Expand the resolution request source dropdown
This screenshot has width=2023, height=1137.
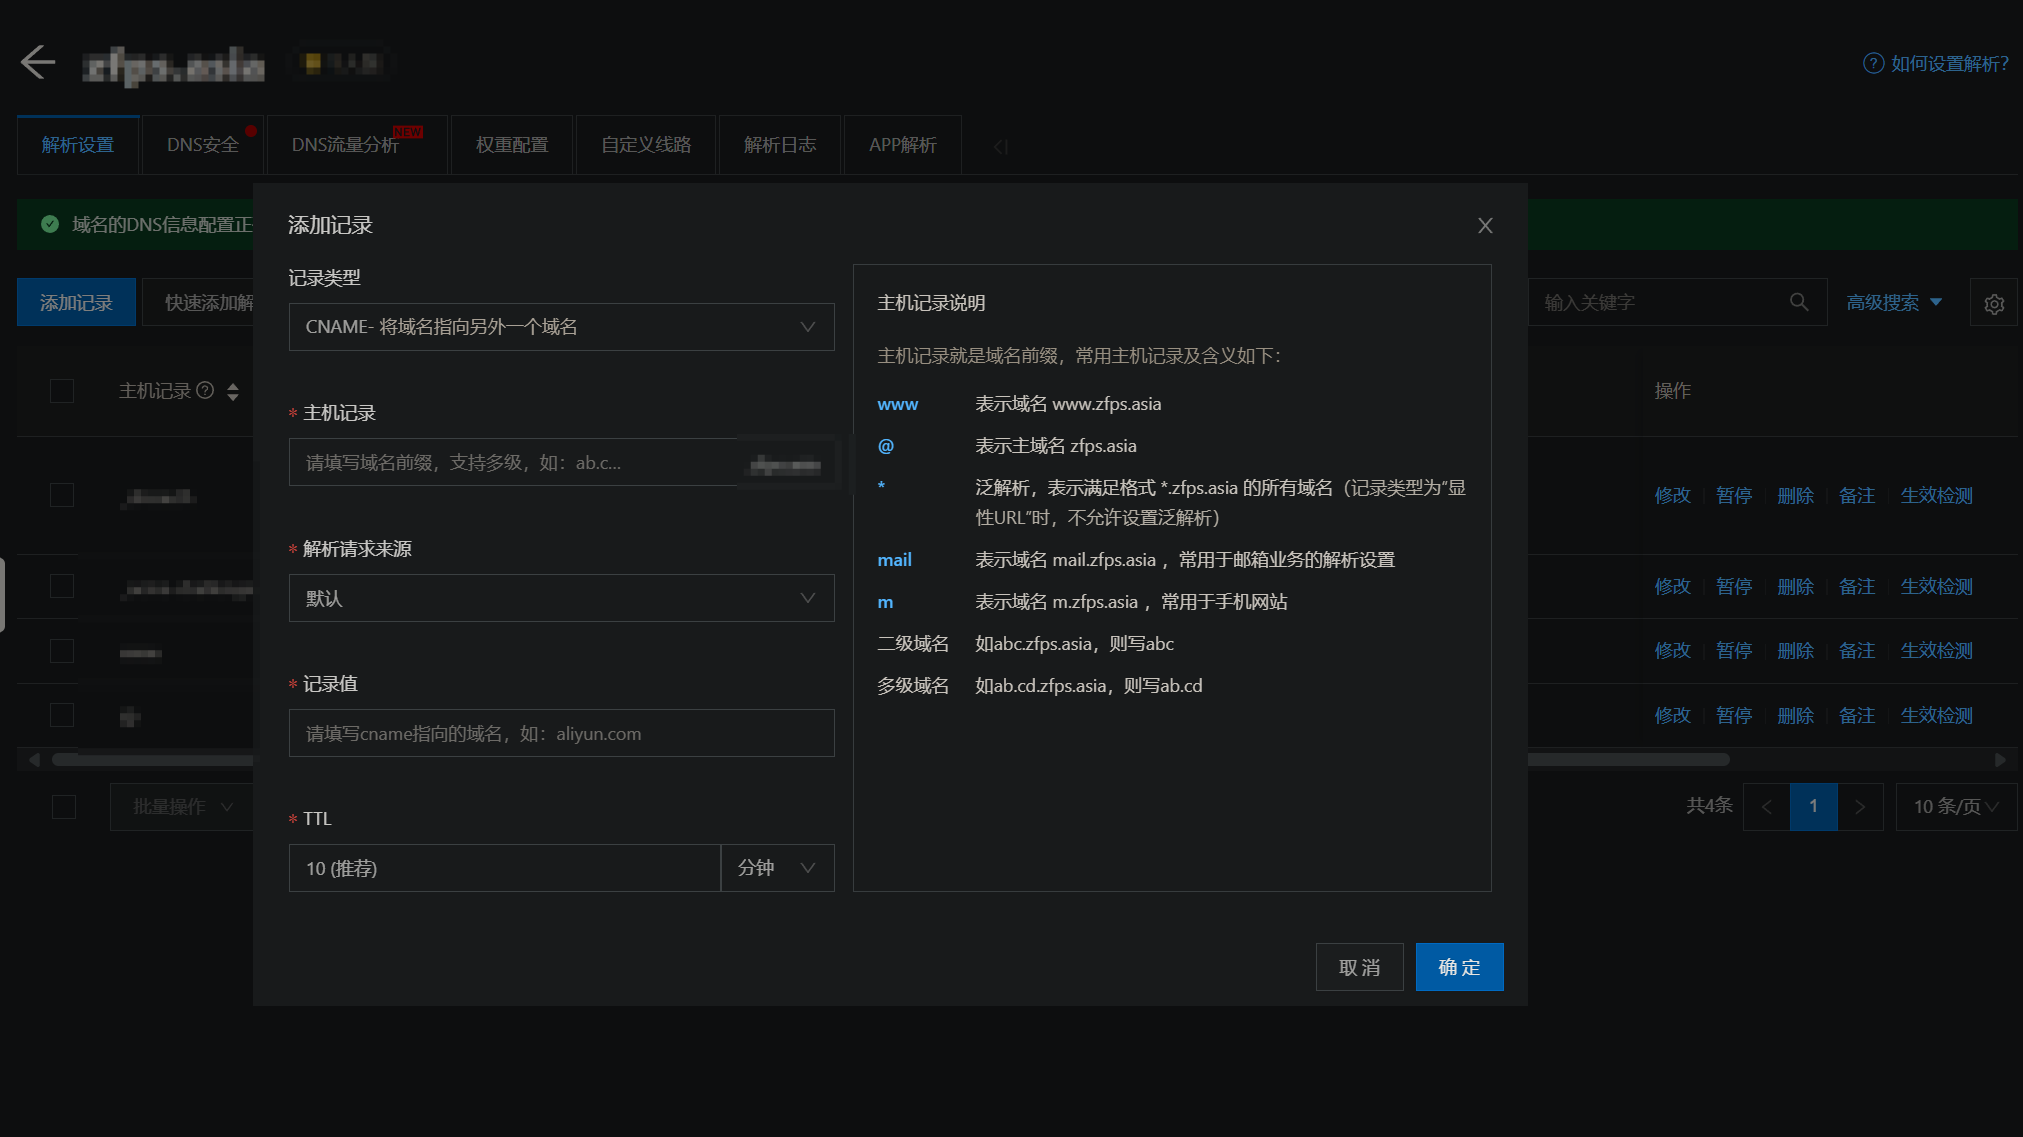coord(561,598)
